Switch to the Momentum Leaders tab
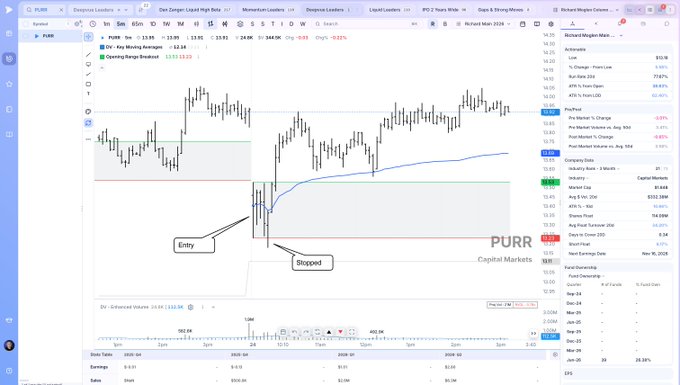 pos(268,10)
